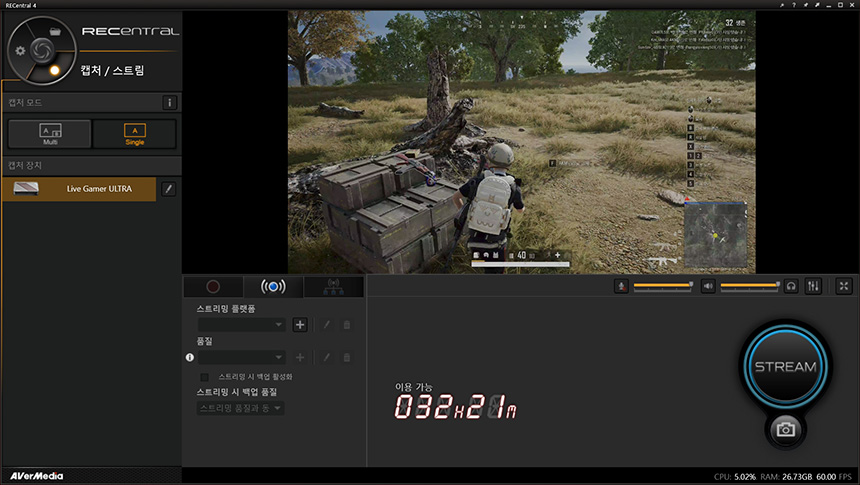Select Single capture mode
The height and width of the screenshot is (485, 860).
[134, 134]
